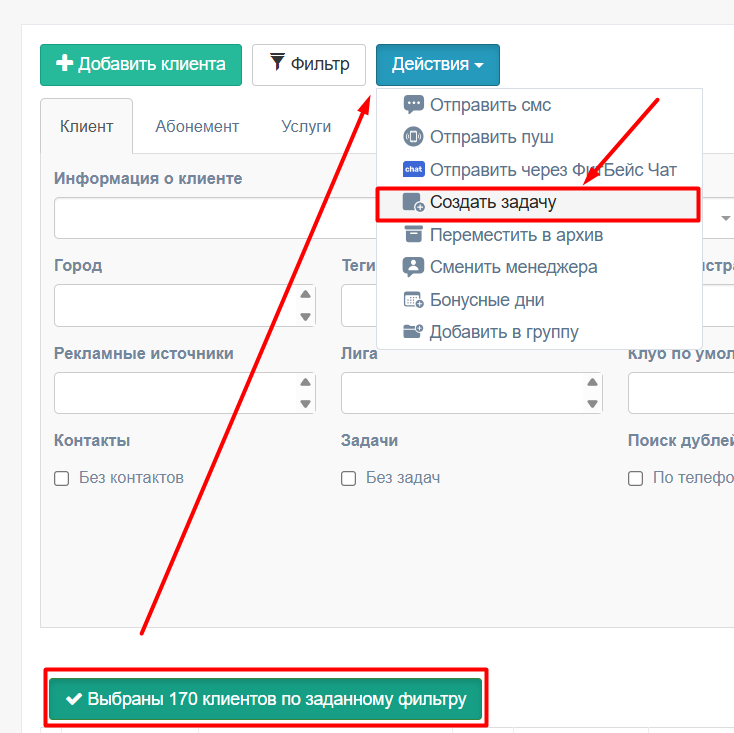Enable the 'Без контактов' checkbox
This screenshot has height=733, width=734.
(61, 478)
